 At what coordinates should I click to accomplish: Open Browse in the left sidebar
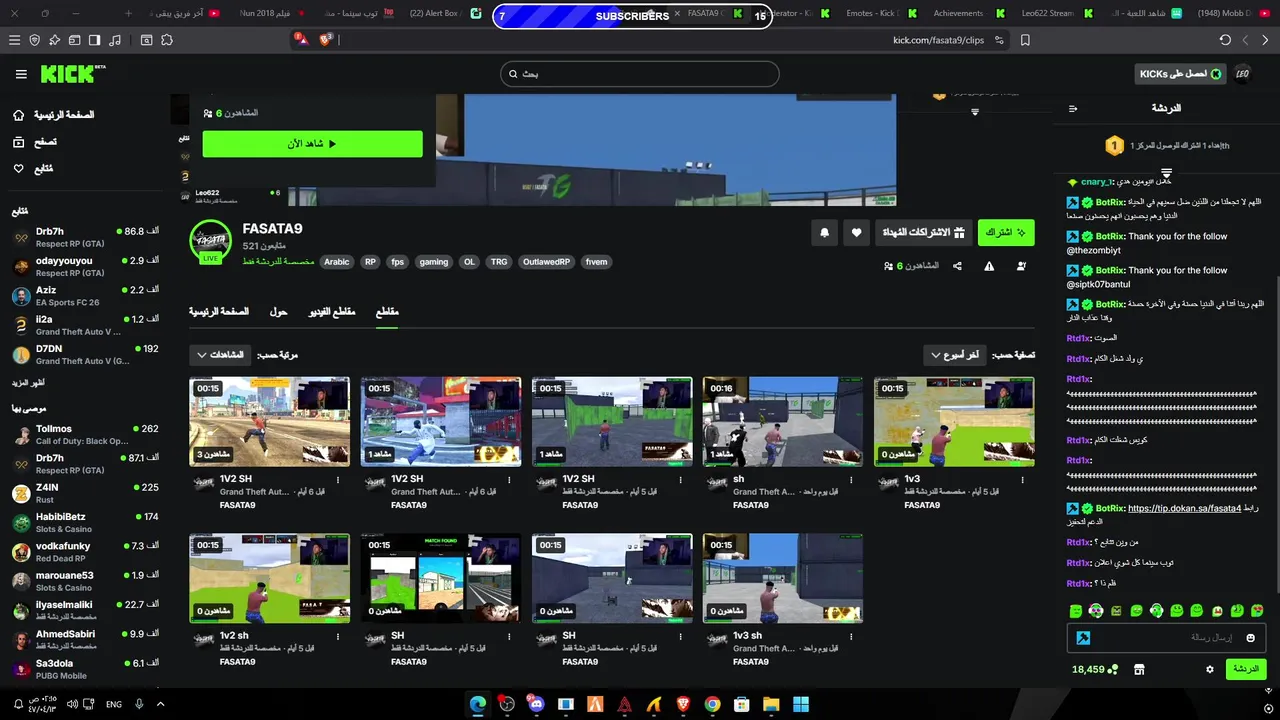[35, 142]
